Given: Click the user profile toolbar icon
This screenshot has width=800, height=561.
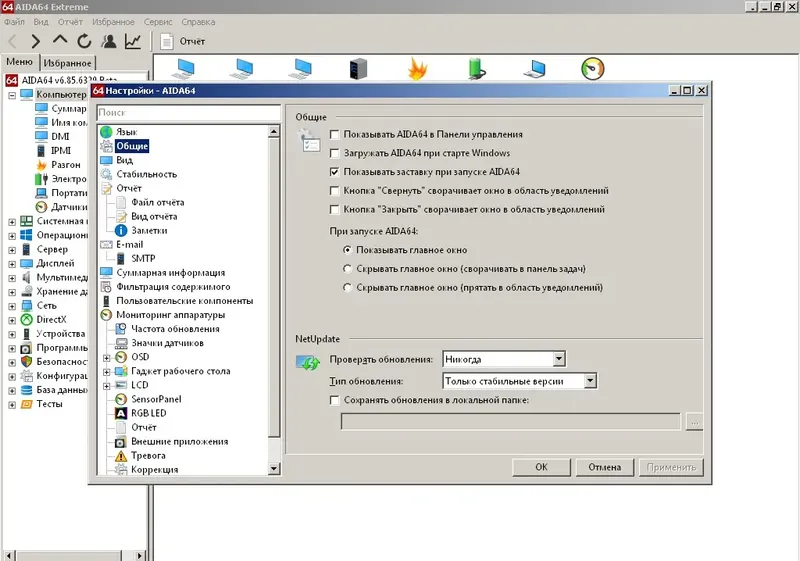Looking at the screenshot, I should 109,41.
